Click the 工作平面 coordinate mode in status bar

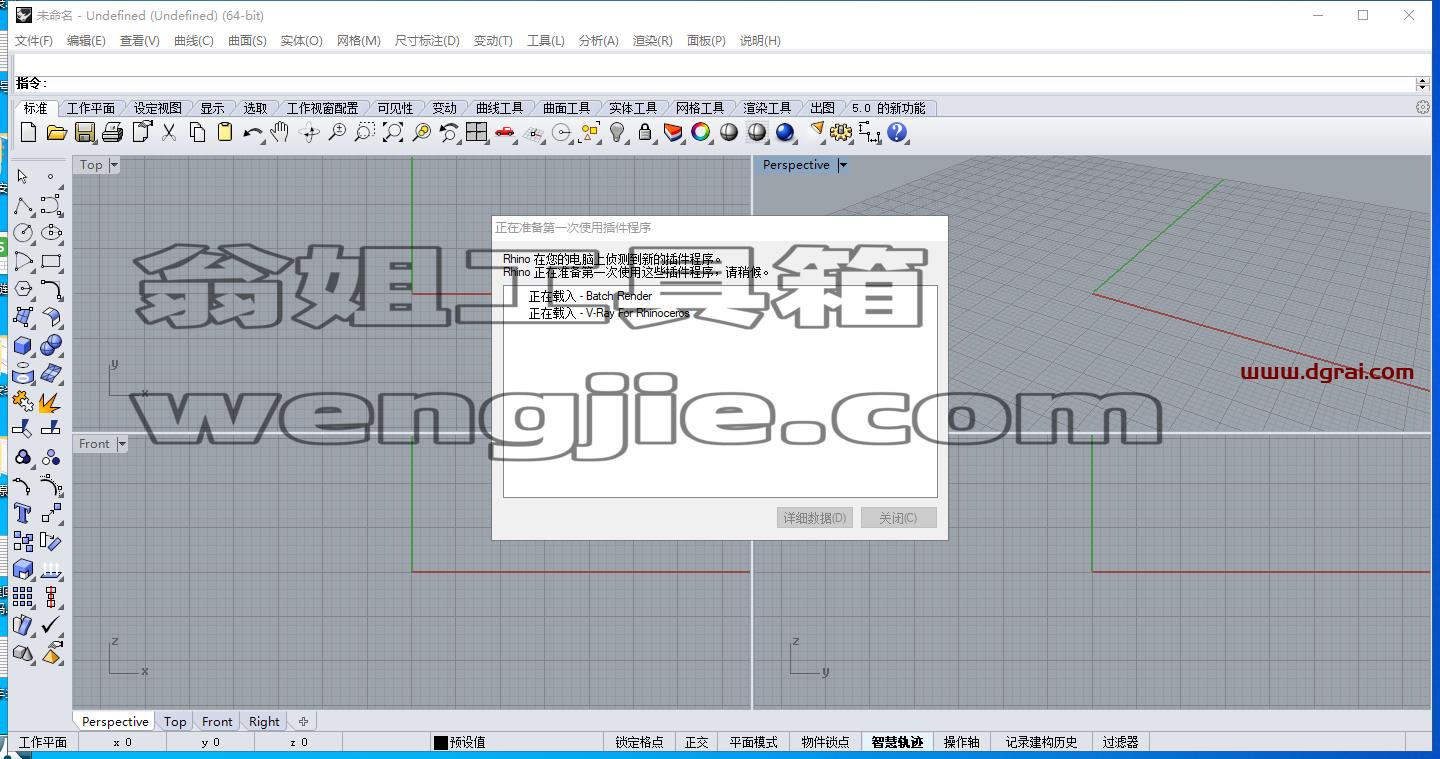tap(43, 742)
